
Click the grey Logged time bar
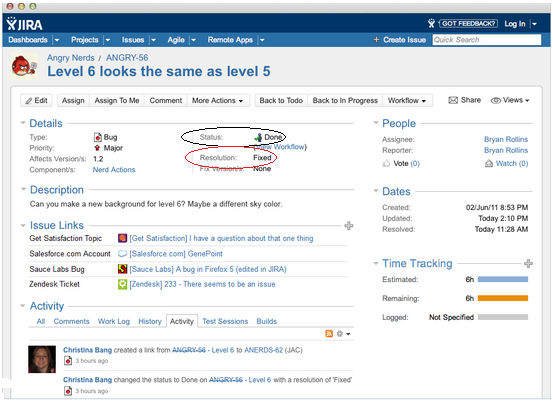tap(503, 317)
